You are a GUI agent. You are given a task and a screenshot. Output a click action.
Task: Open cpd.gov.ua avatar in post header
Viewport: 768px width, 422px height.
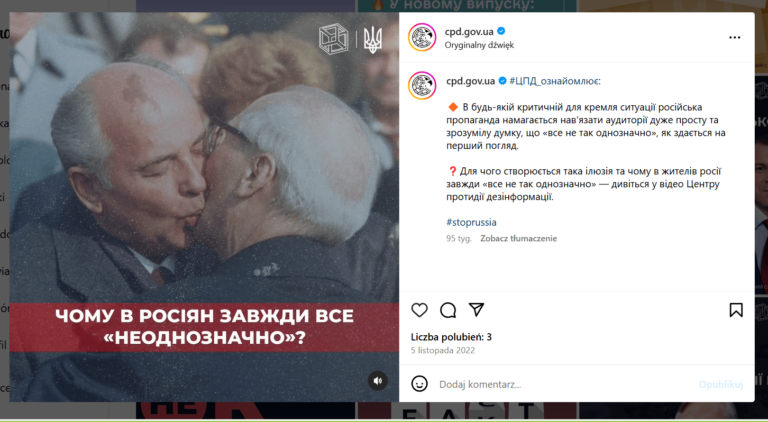click(x=422, y=37)
